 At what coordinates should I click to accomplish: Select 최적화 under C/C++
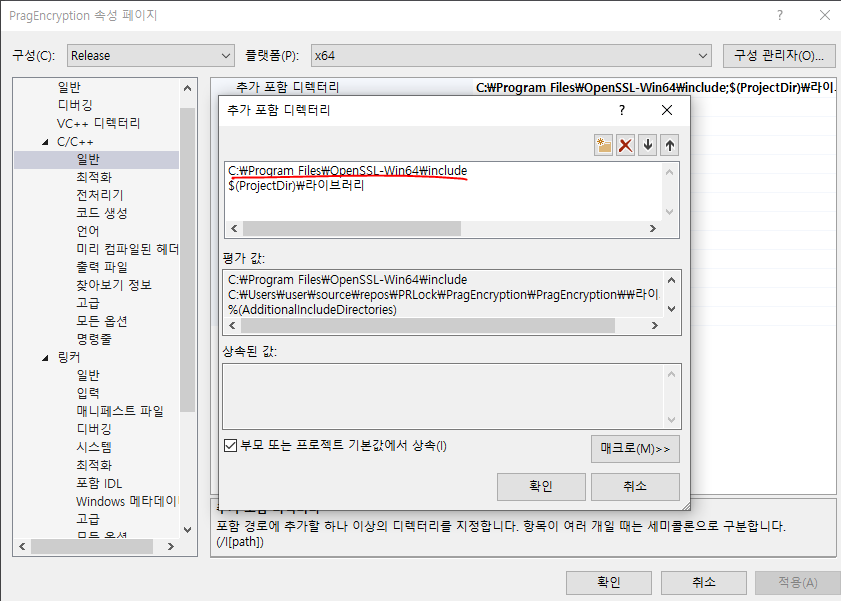point(94,177)
